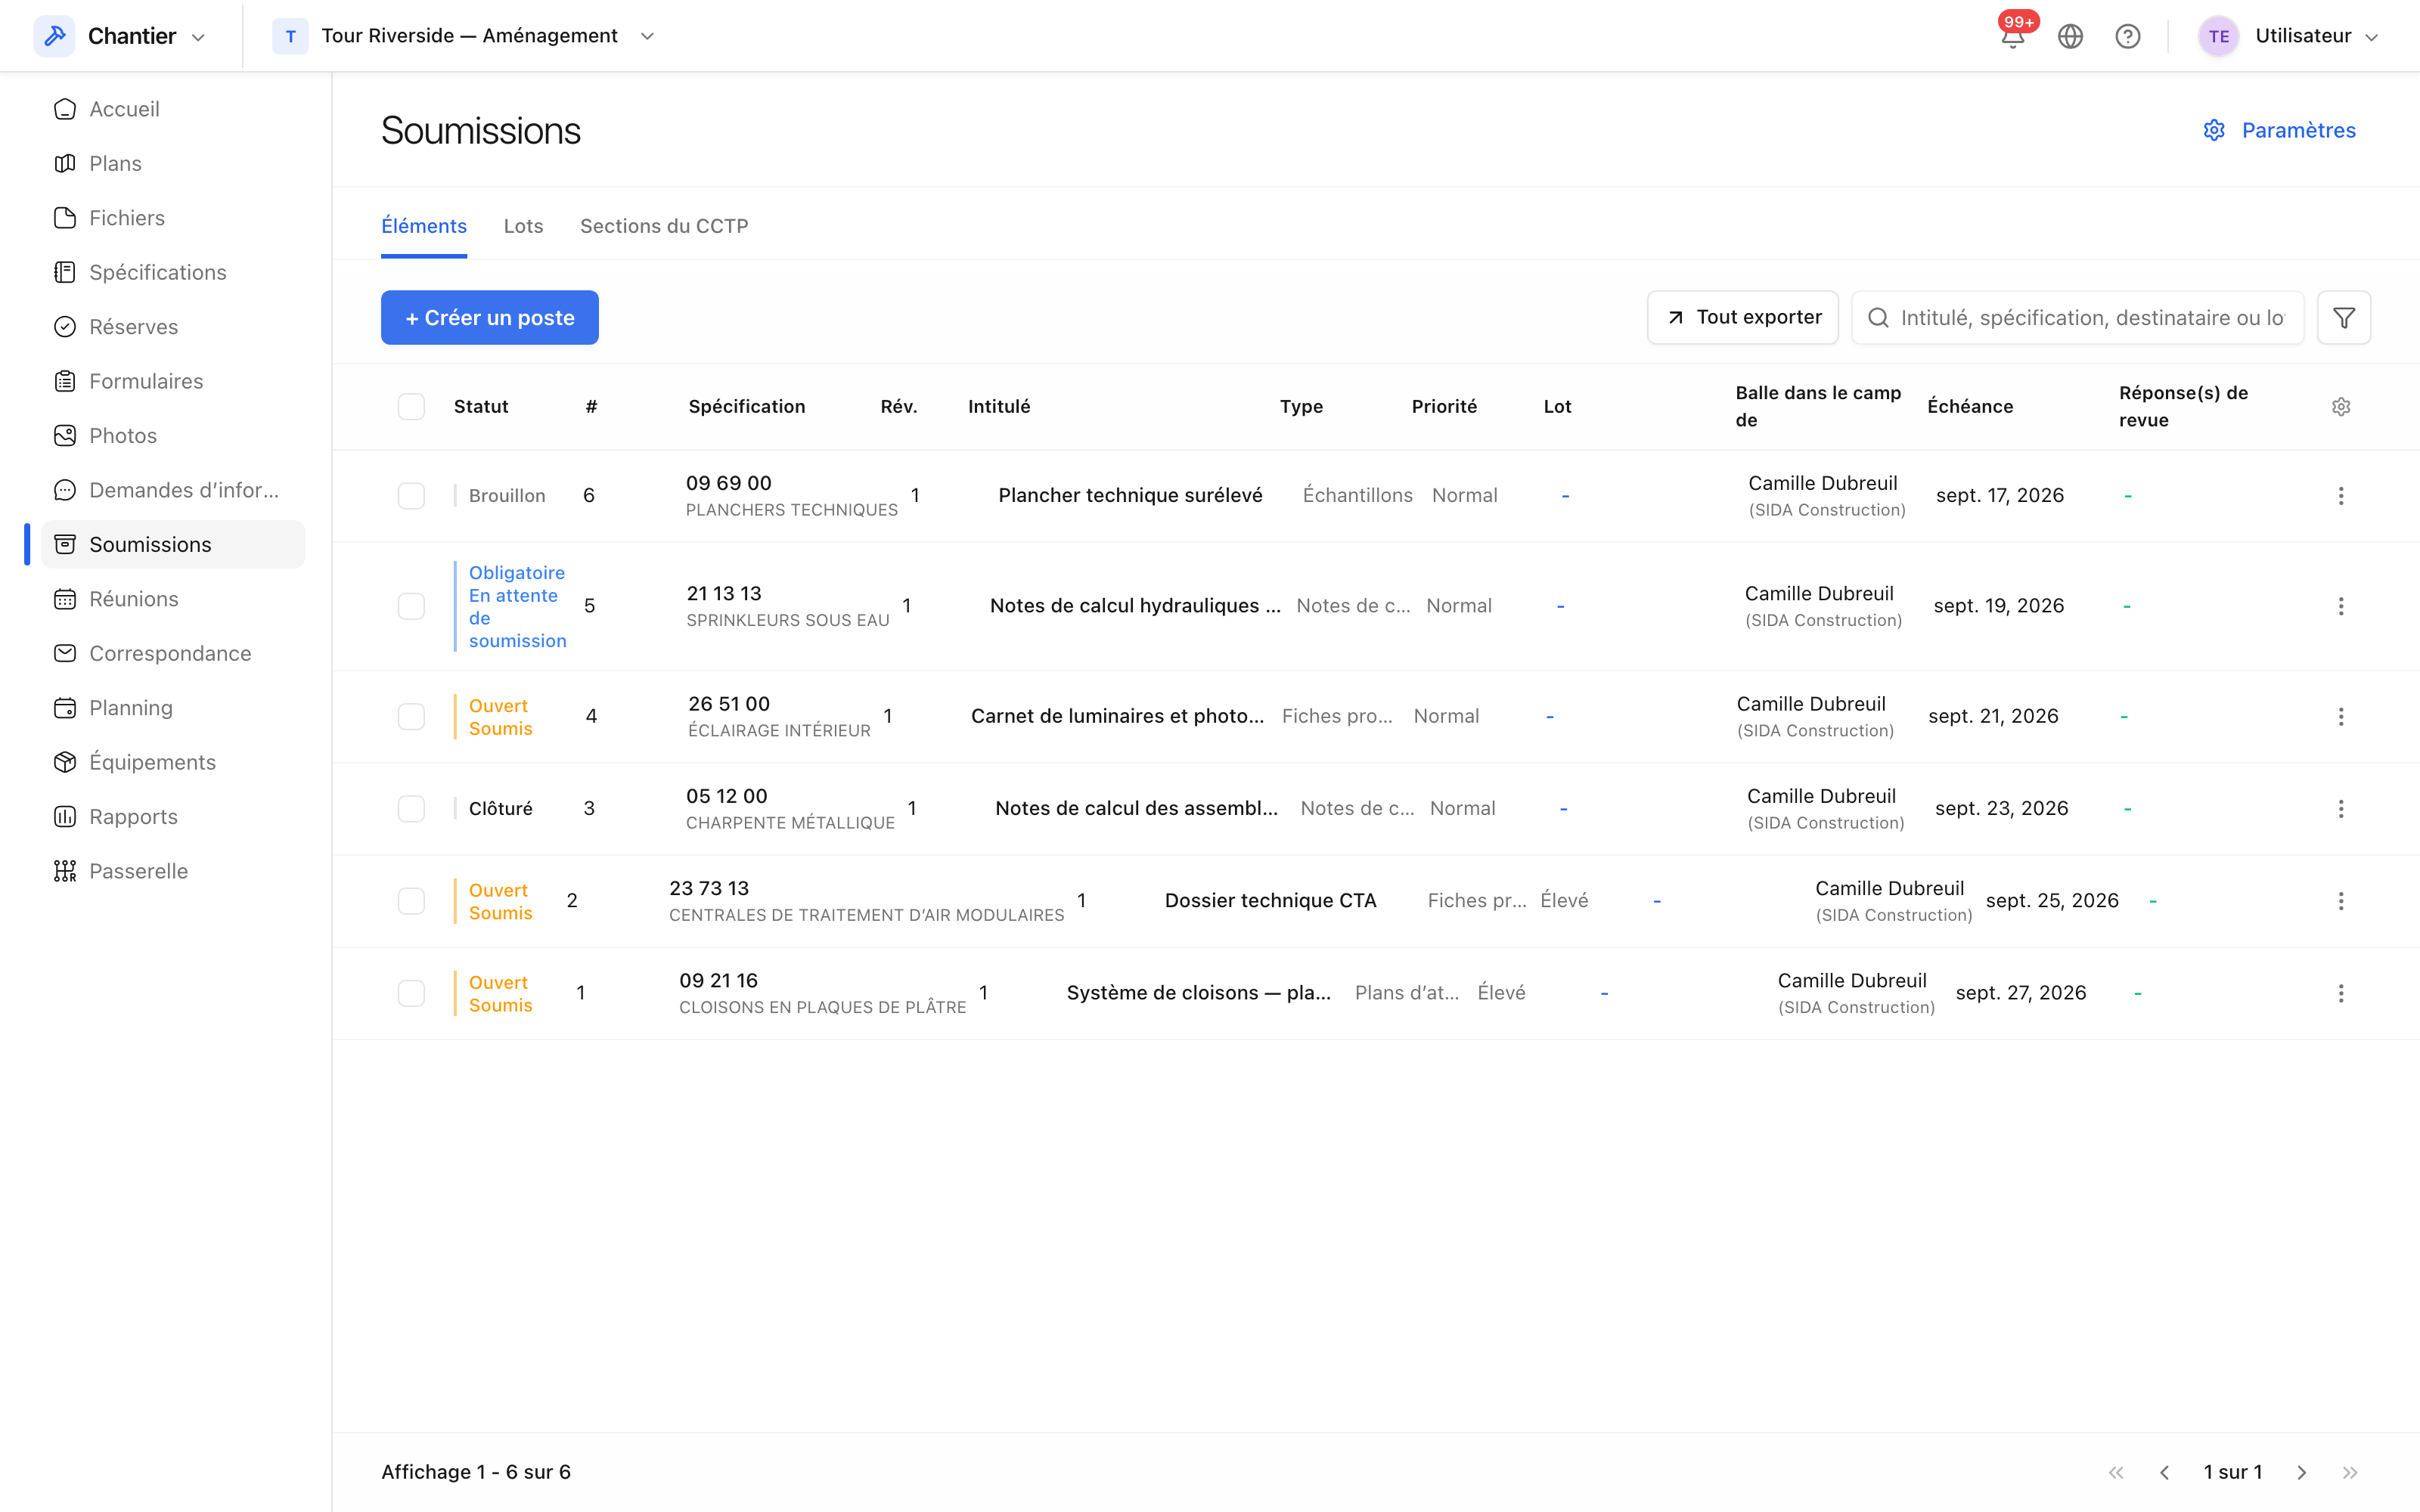Open Correspondance in the sidebar
This screenshot has width=2420, height=1512.
(172, 653)
